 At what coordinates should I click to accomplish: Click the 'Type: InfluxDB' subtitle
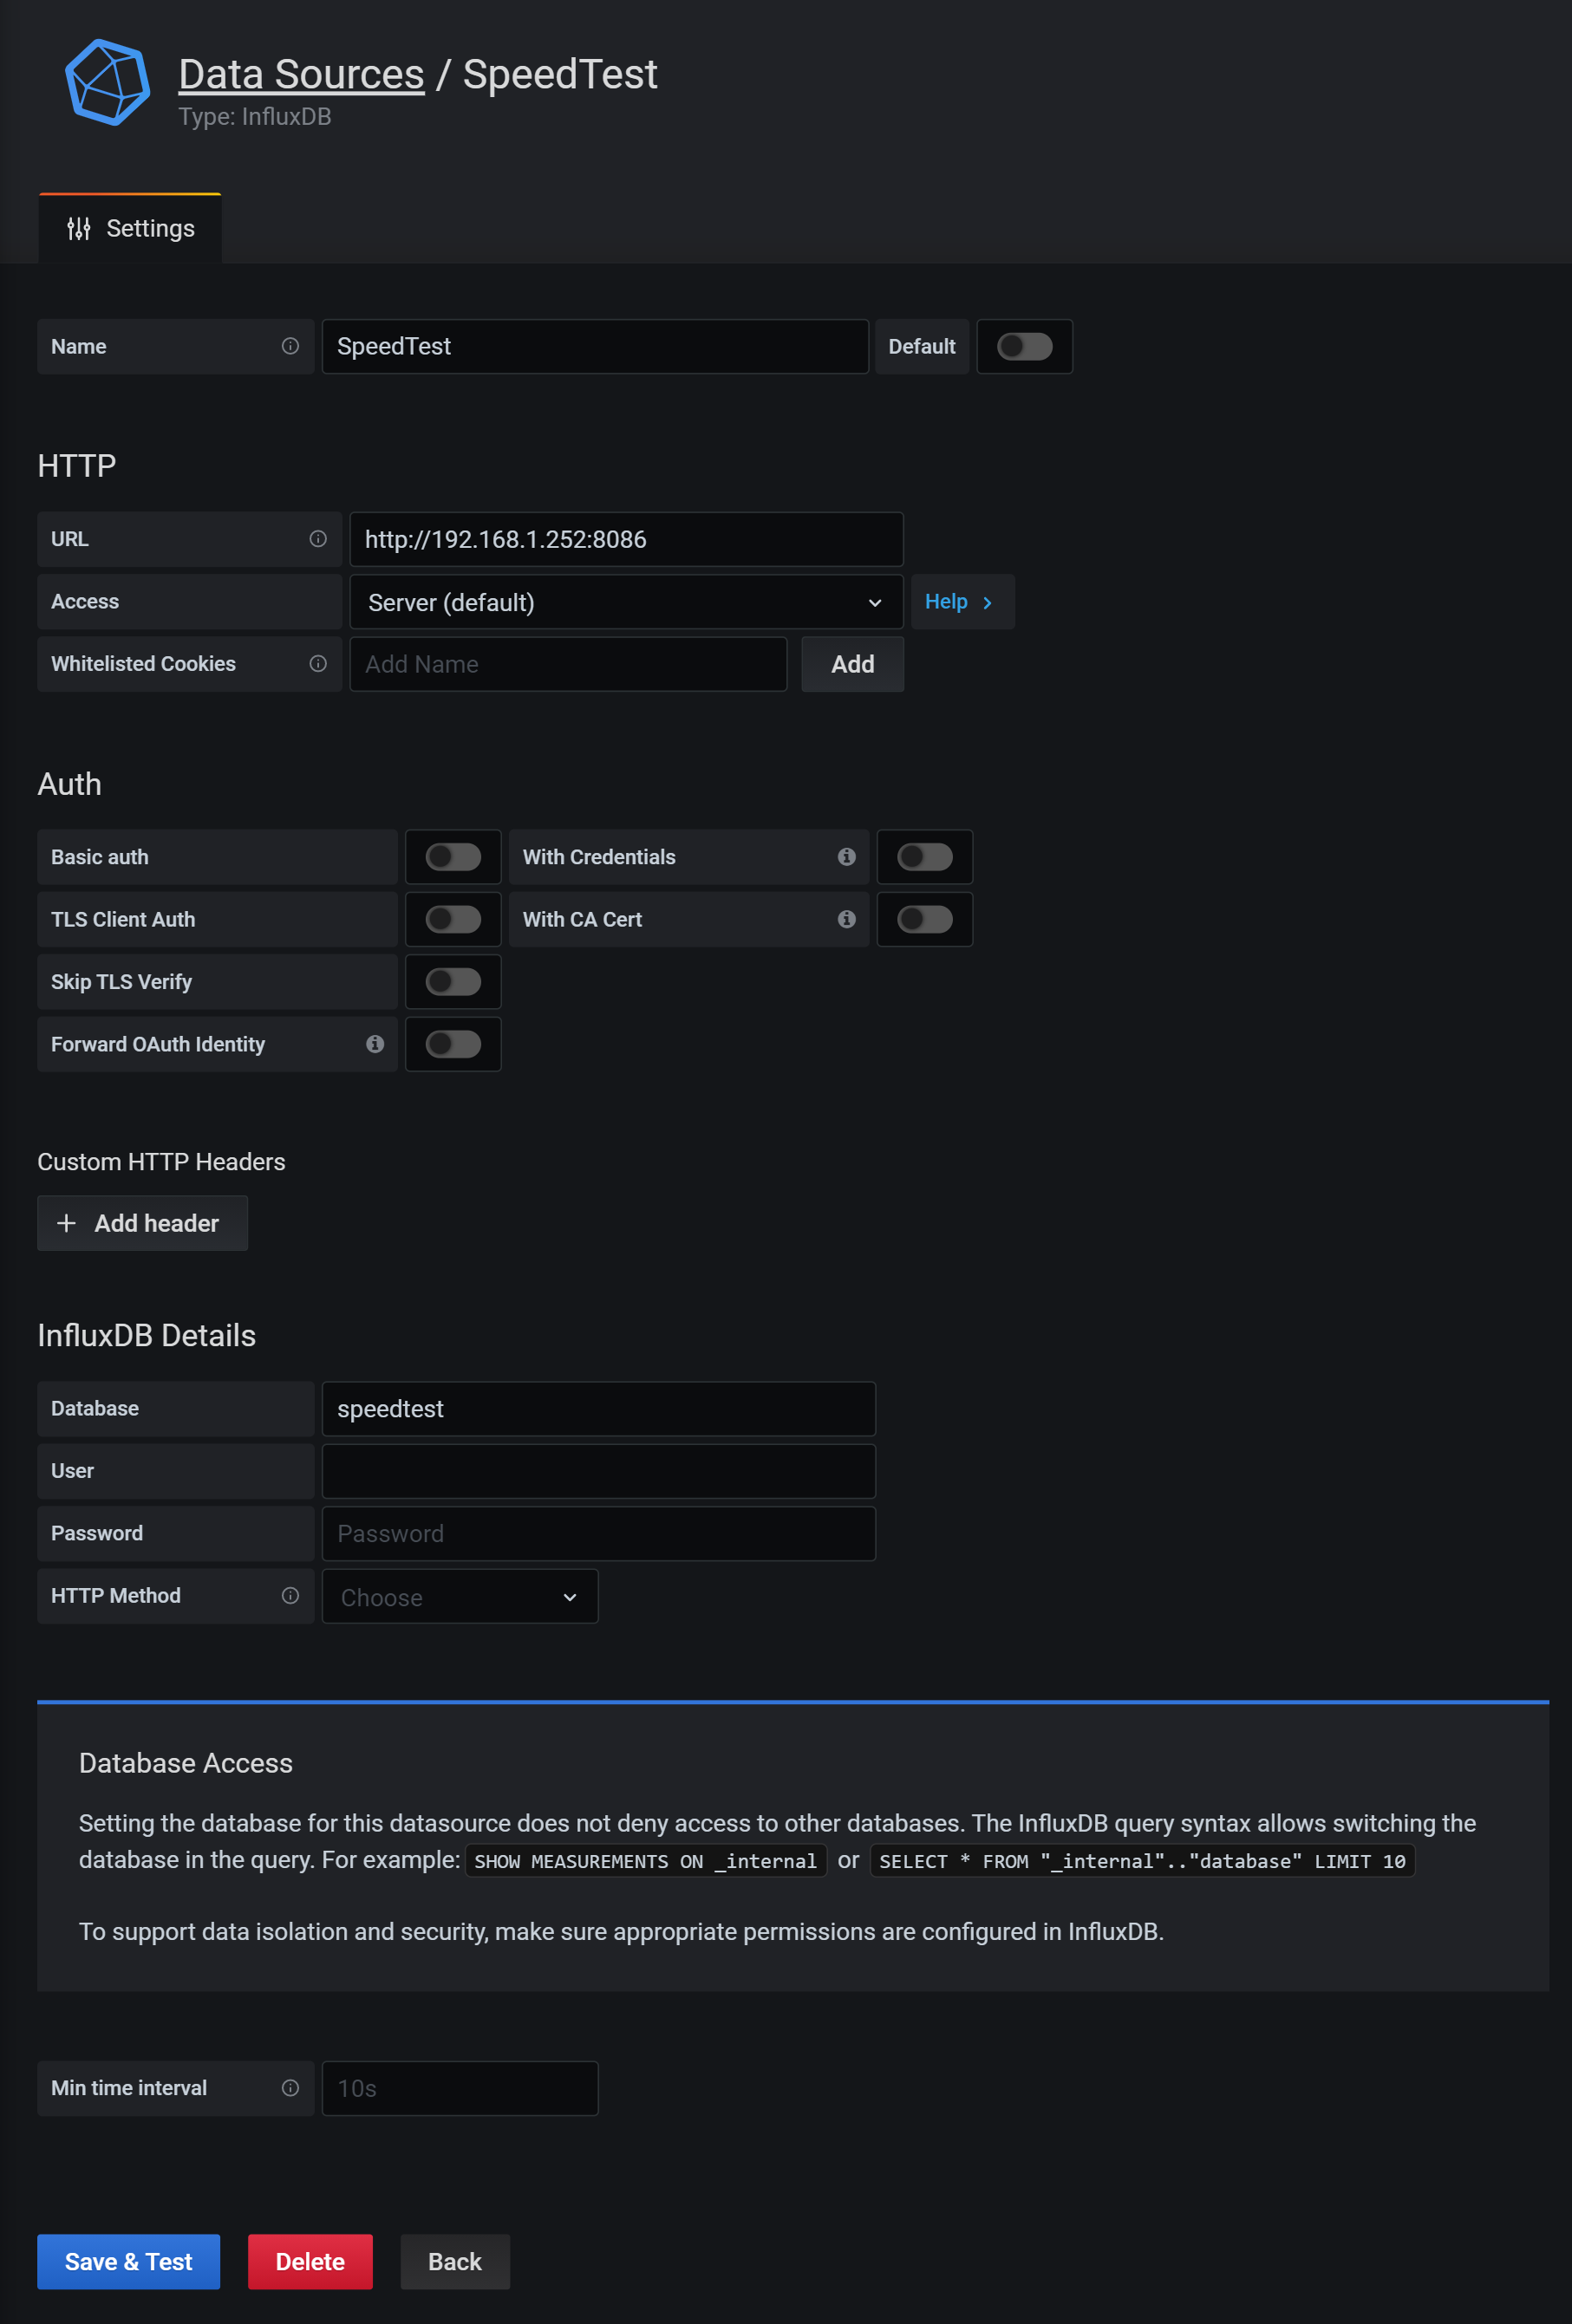click(x=255, y=117)
